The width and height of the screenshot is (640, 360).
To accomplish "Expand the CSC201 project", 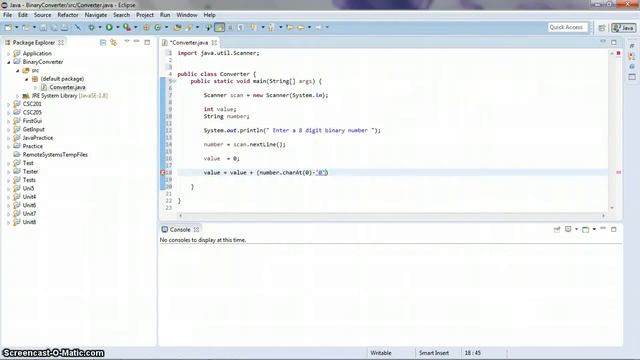I will [9, 104].
